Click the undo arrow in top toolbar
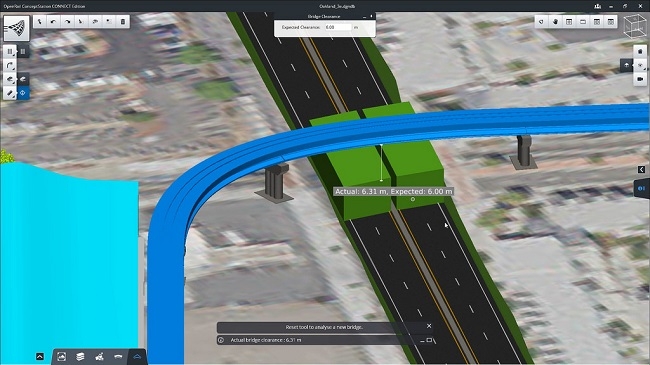Viewport: 650px width, 365px height. pyautogui.click(x=53, y=22)
